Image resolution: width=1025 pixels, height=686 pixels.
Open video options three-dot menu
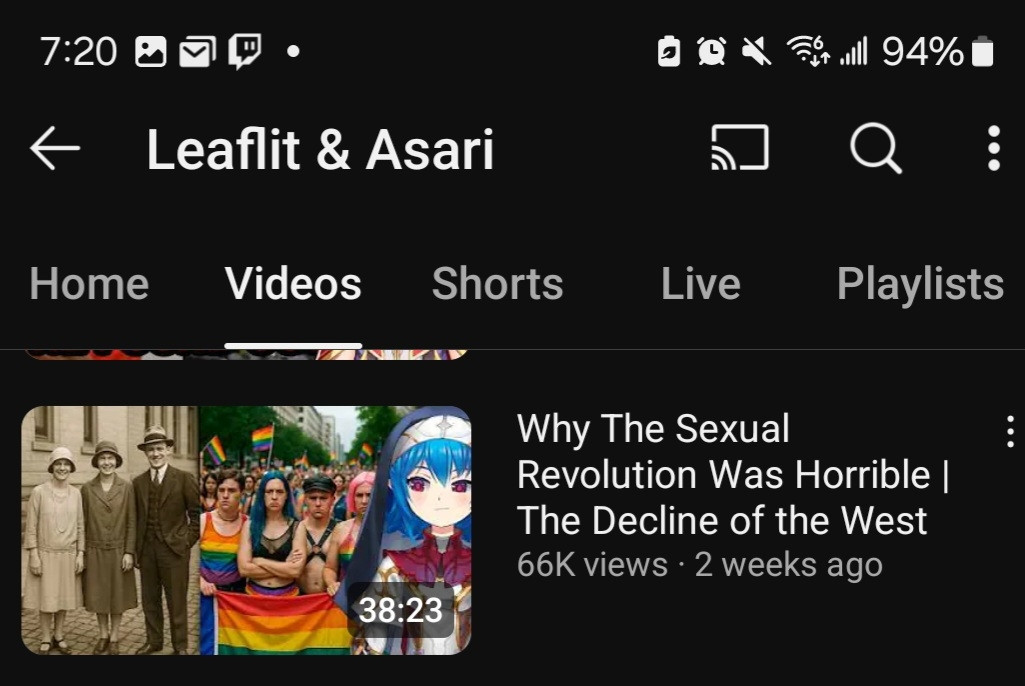(1011, 432)
